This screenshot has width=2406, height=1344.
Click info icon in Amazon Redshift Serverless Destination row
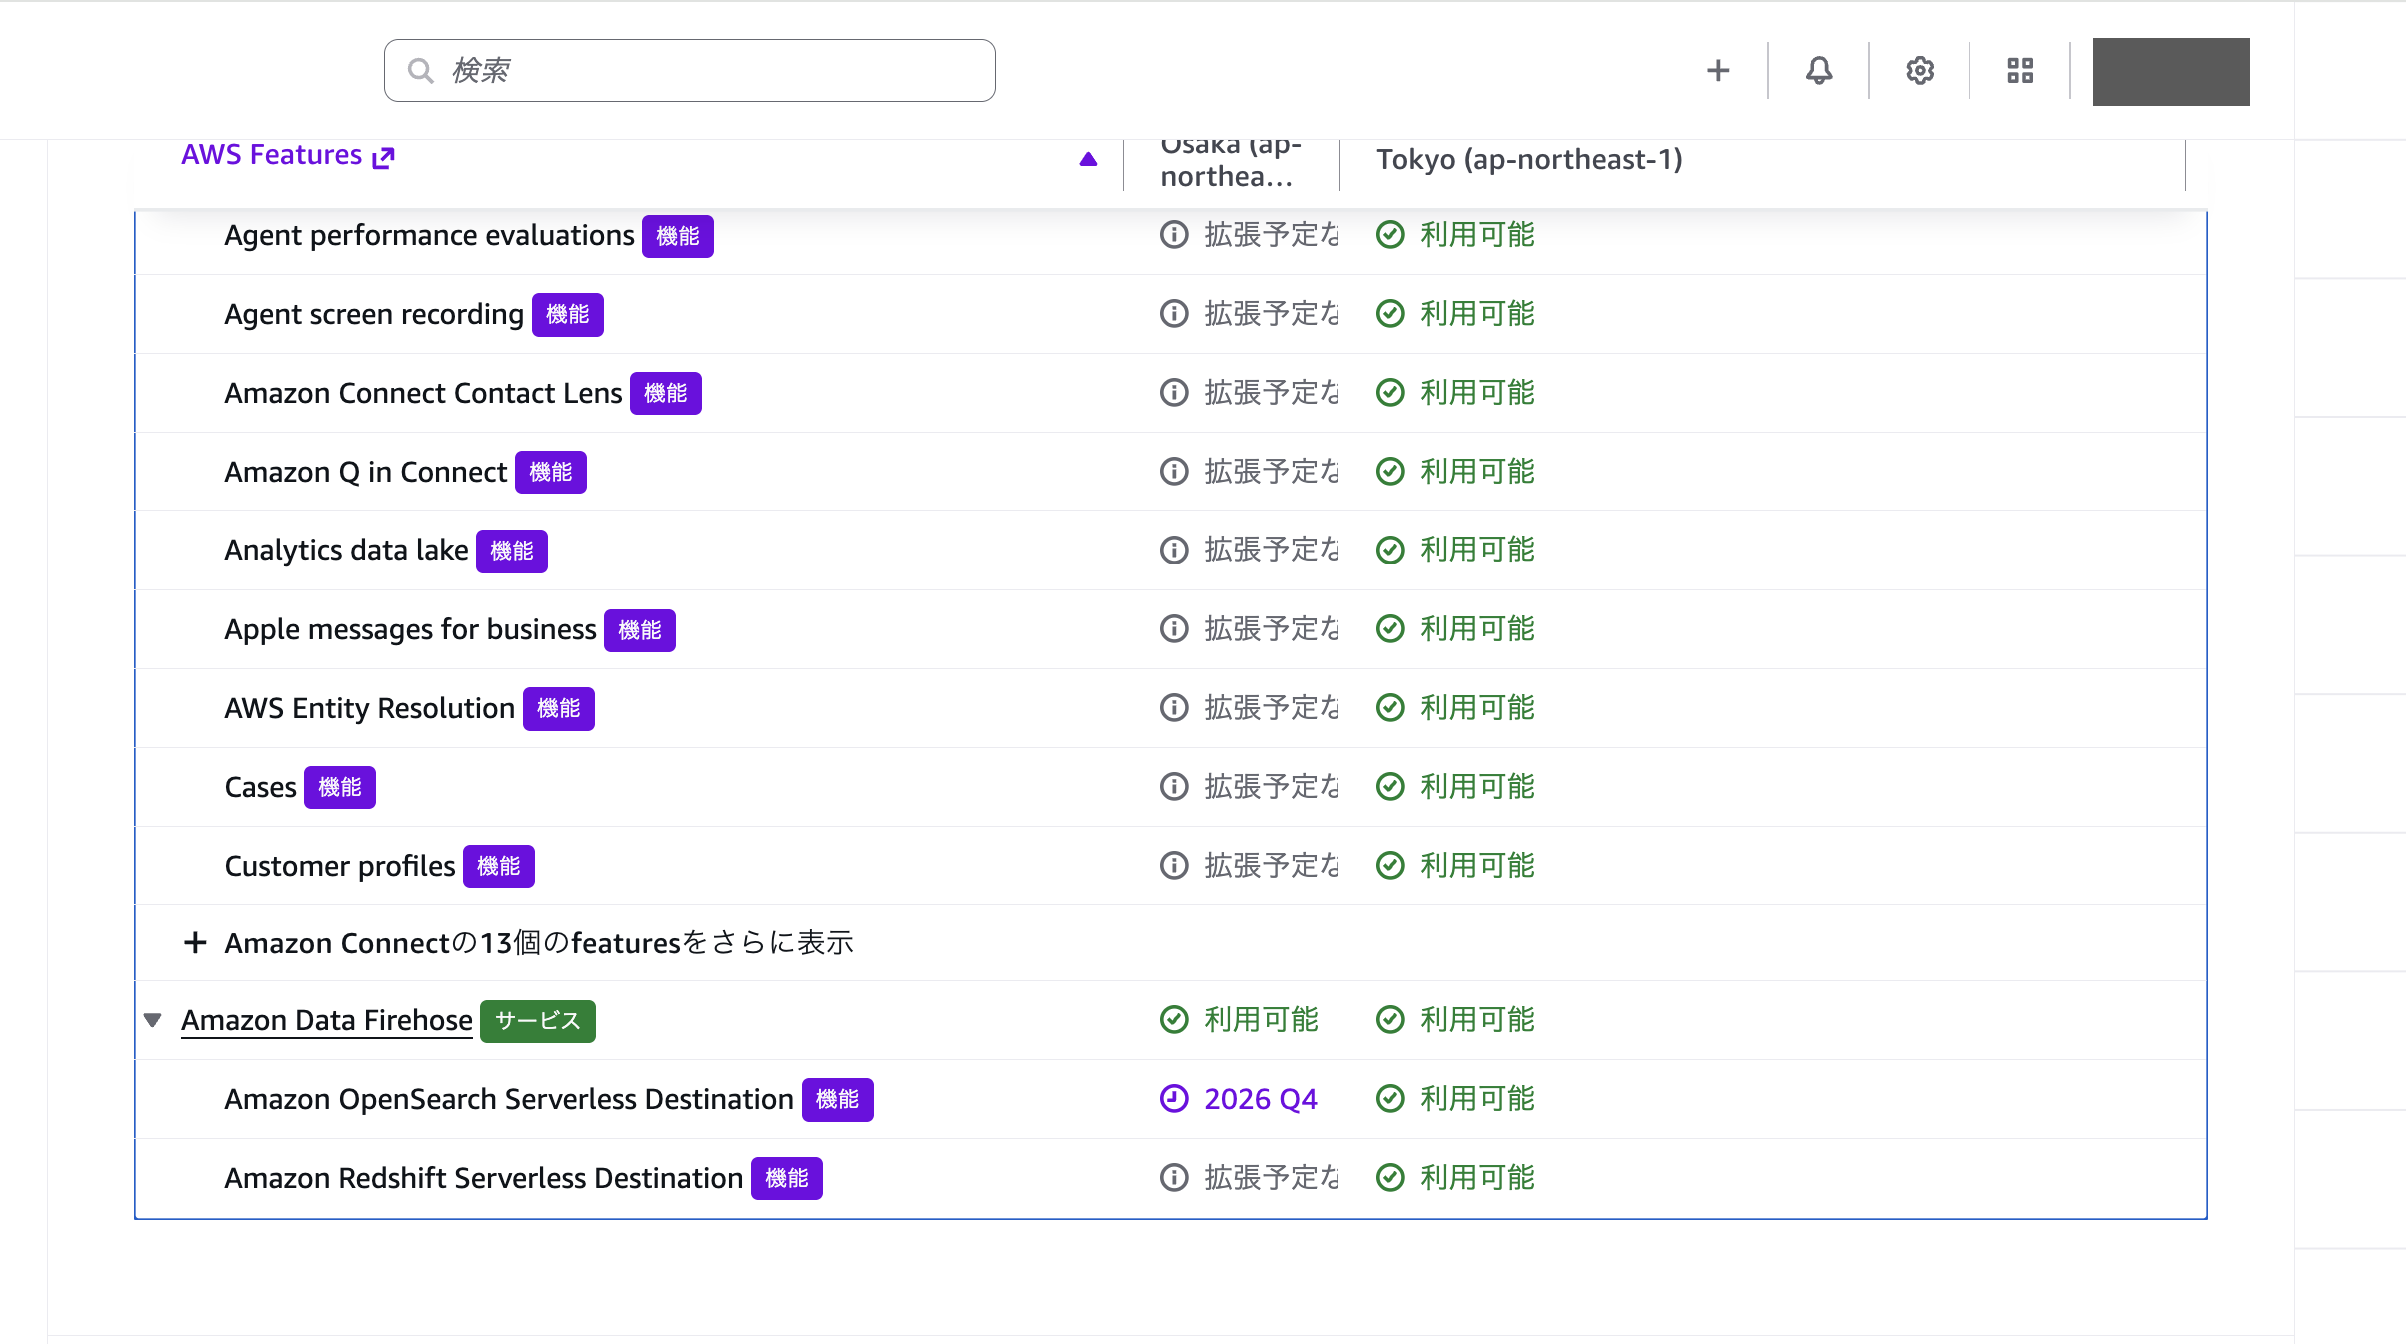[x=1174, y=1178]
